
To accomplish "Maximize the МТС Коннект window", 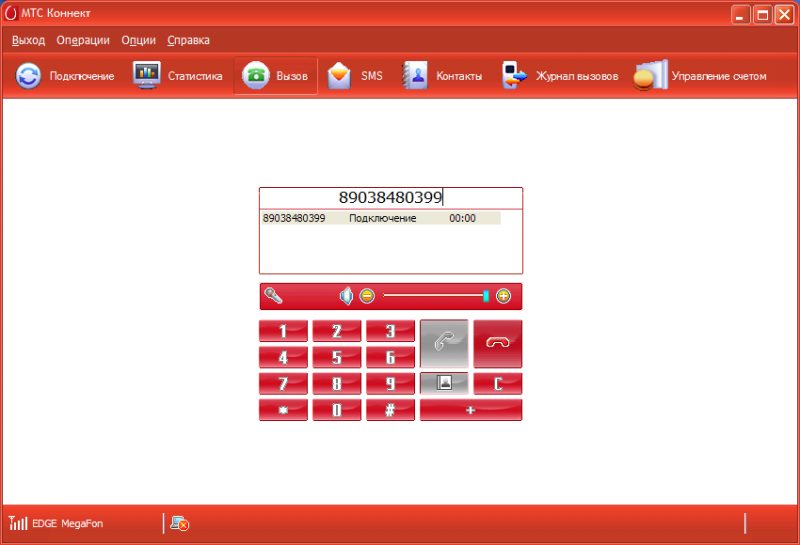I will coord(763,15).
